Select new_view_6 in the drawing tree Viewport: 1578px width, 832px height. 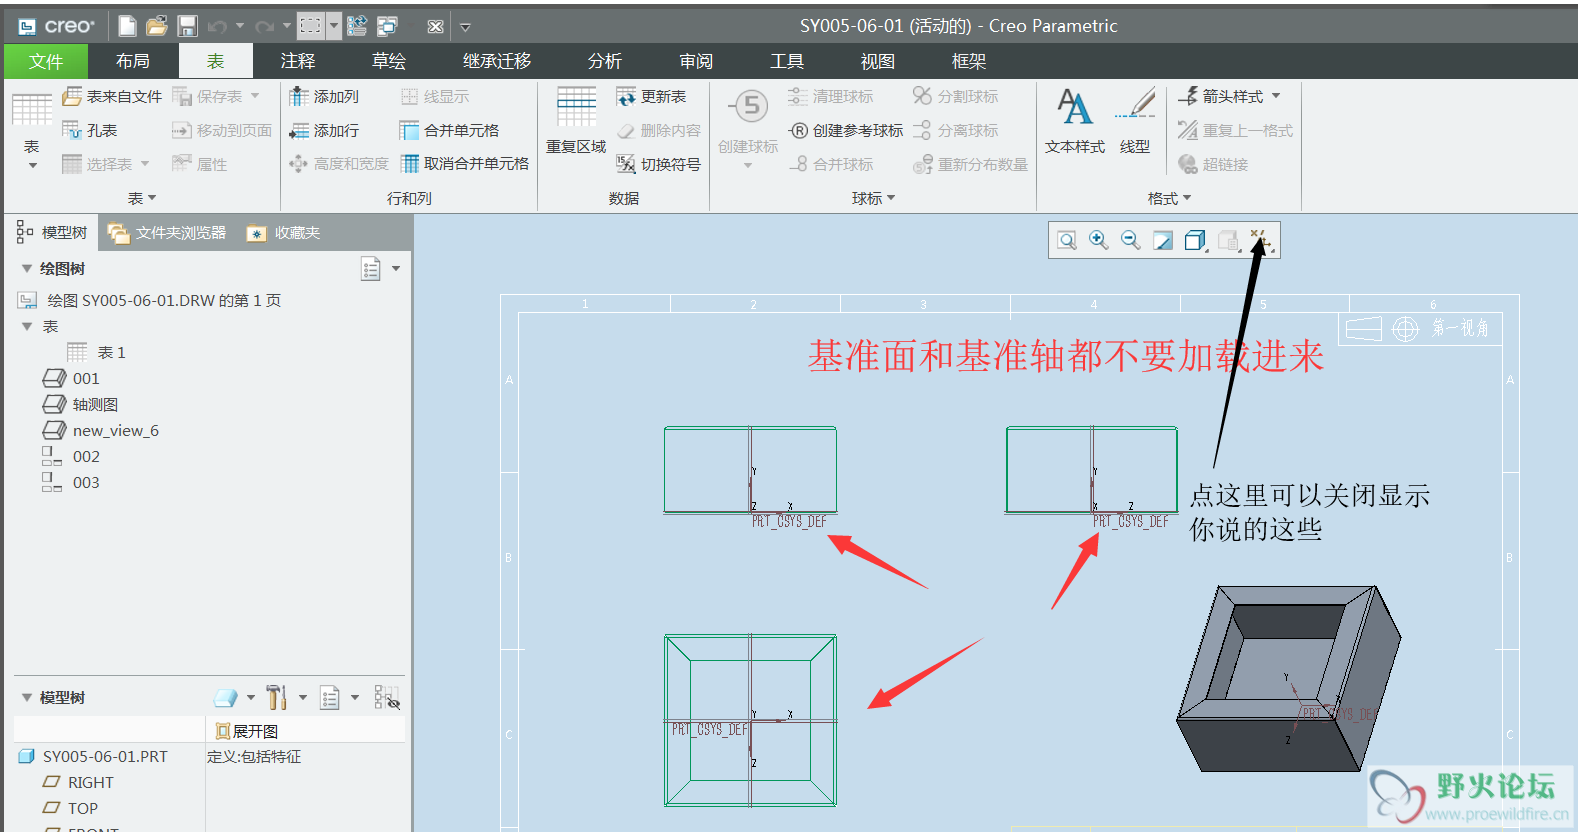click(100, 430)
